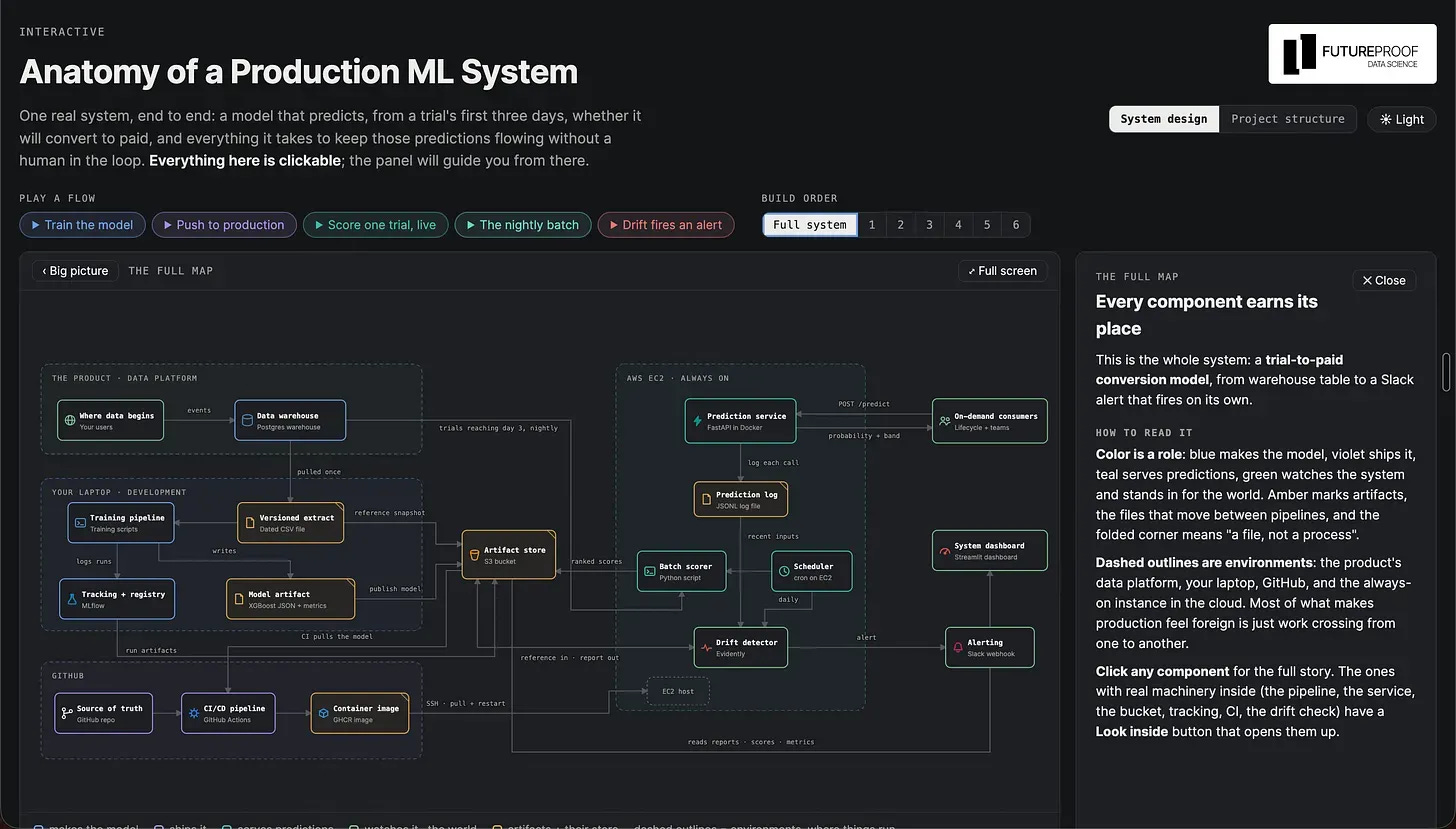Screen dimensions: 1456x829
Task: Select build order step 1
Action: pos(872,225)
